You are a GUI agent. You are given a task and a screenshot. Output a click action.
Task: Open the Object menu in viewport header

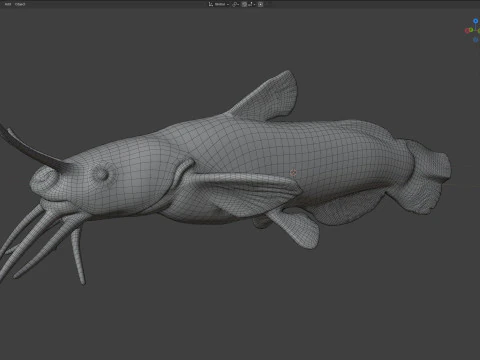point(20,4)
